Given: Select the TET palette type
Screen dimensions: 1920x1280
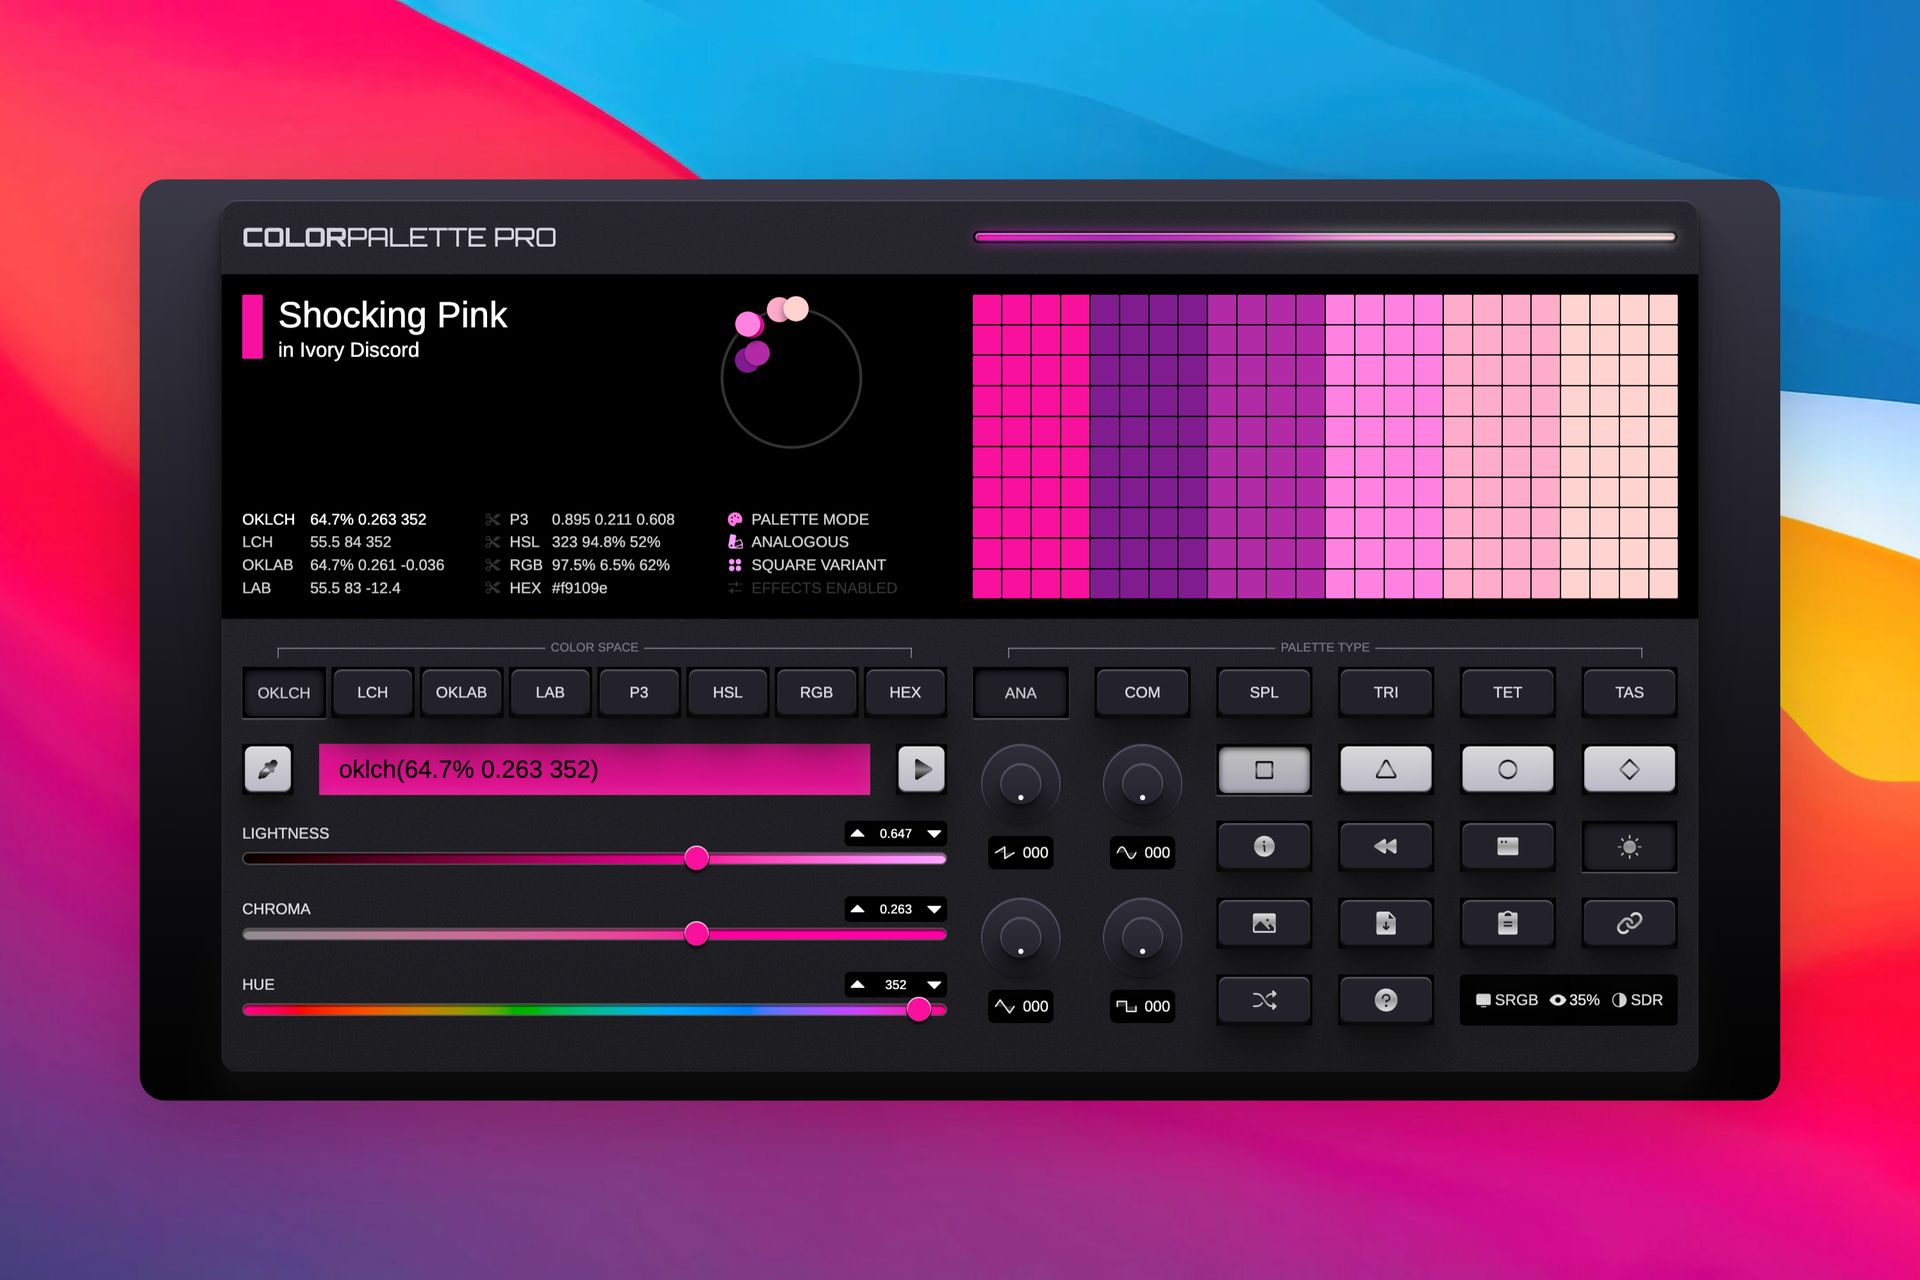Looking at the screenshot, I should coord(1507,692).
